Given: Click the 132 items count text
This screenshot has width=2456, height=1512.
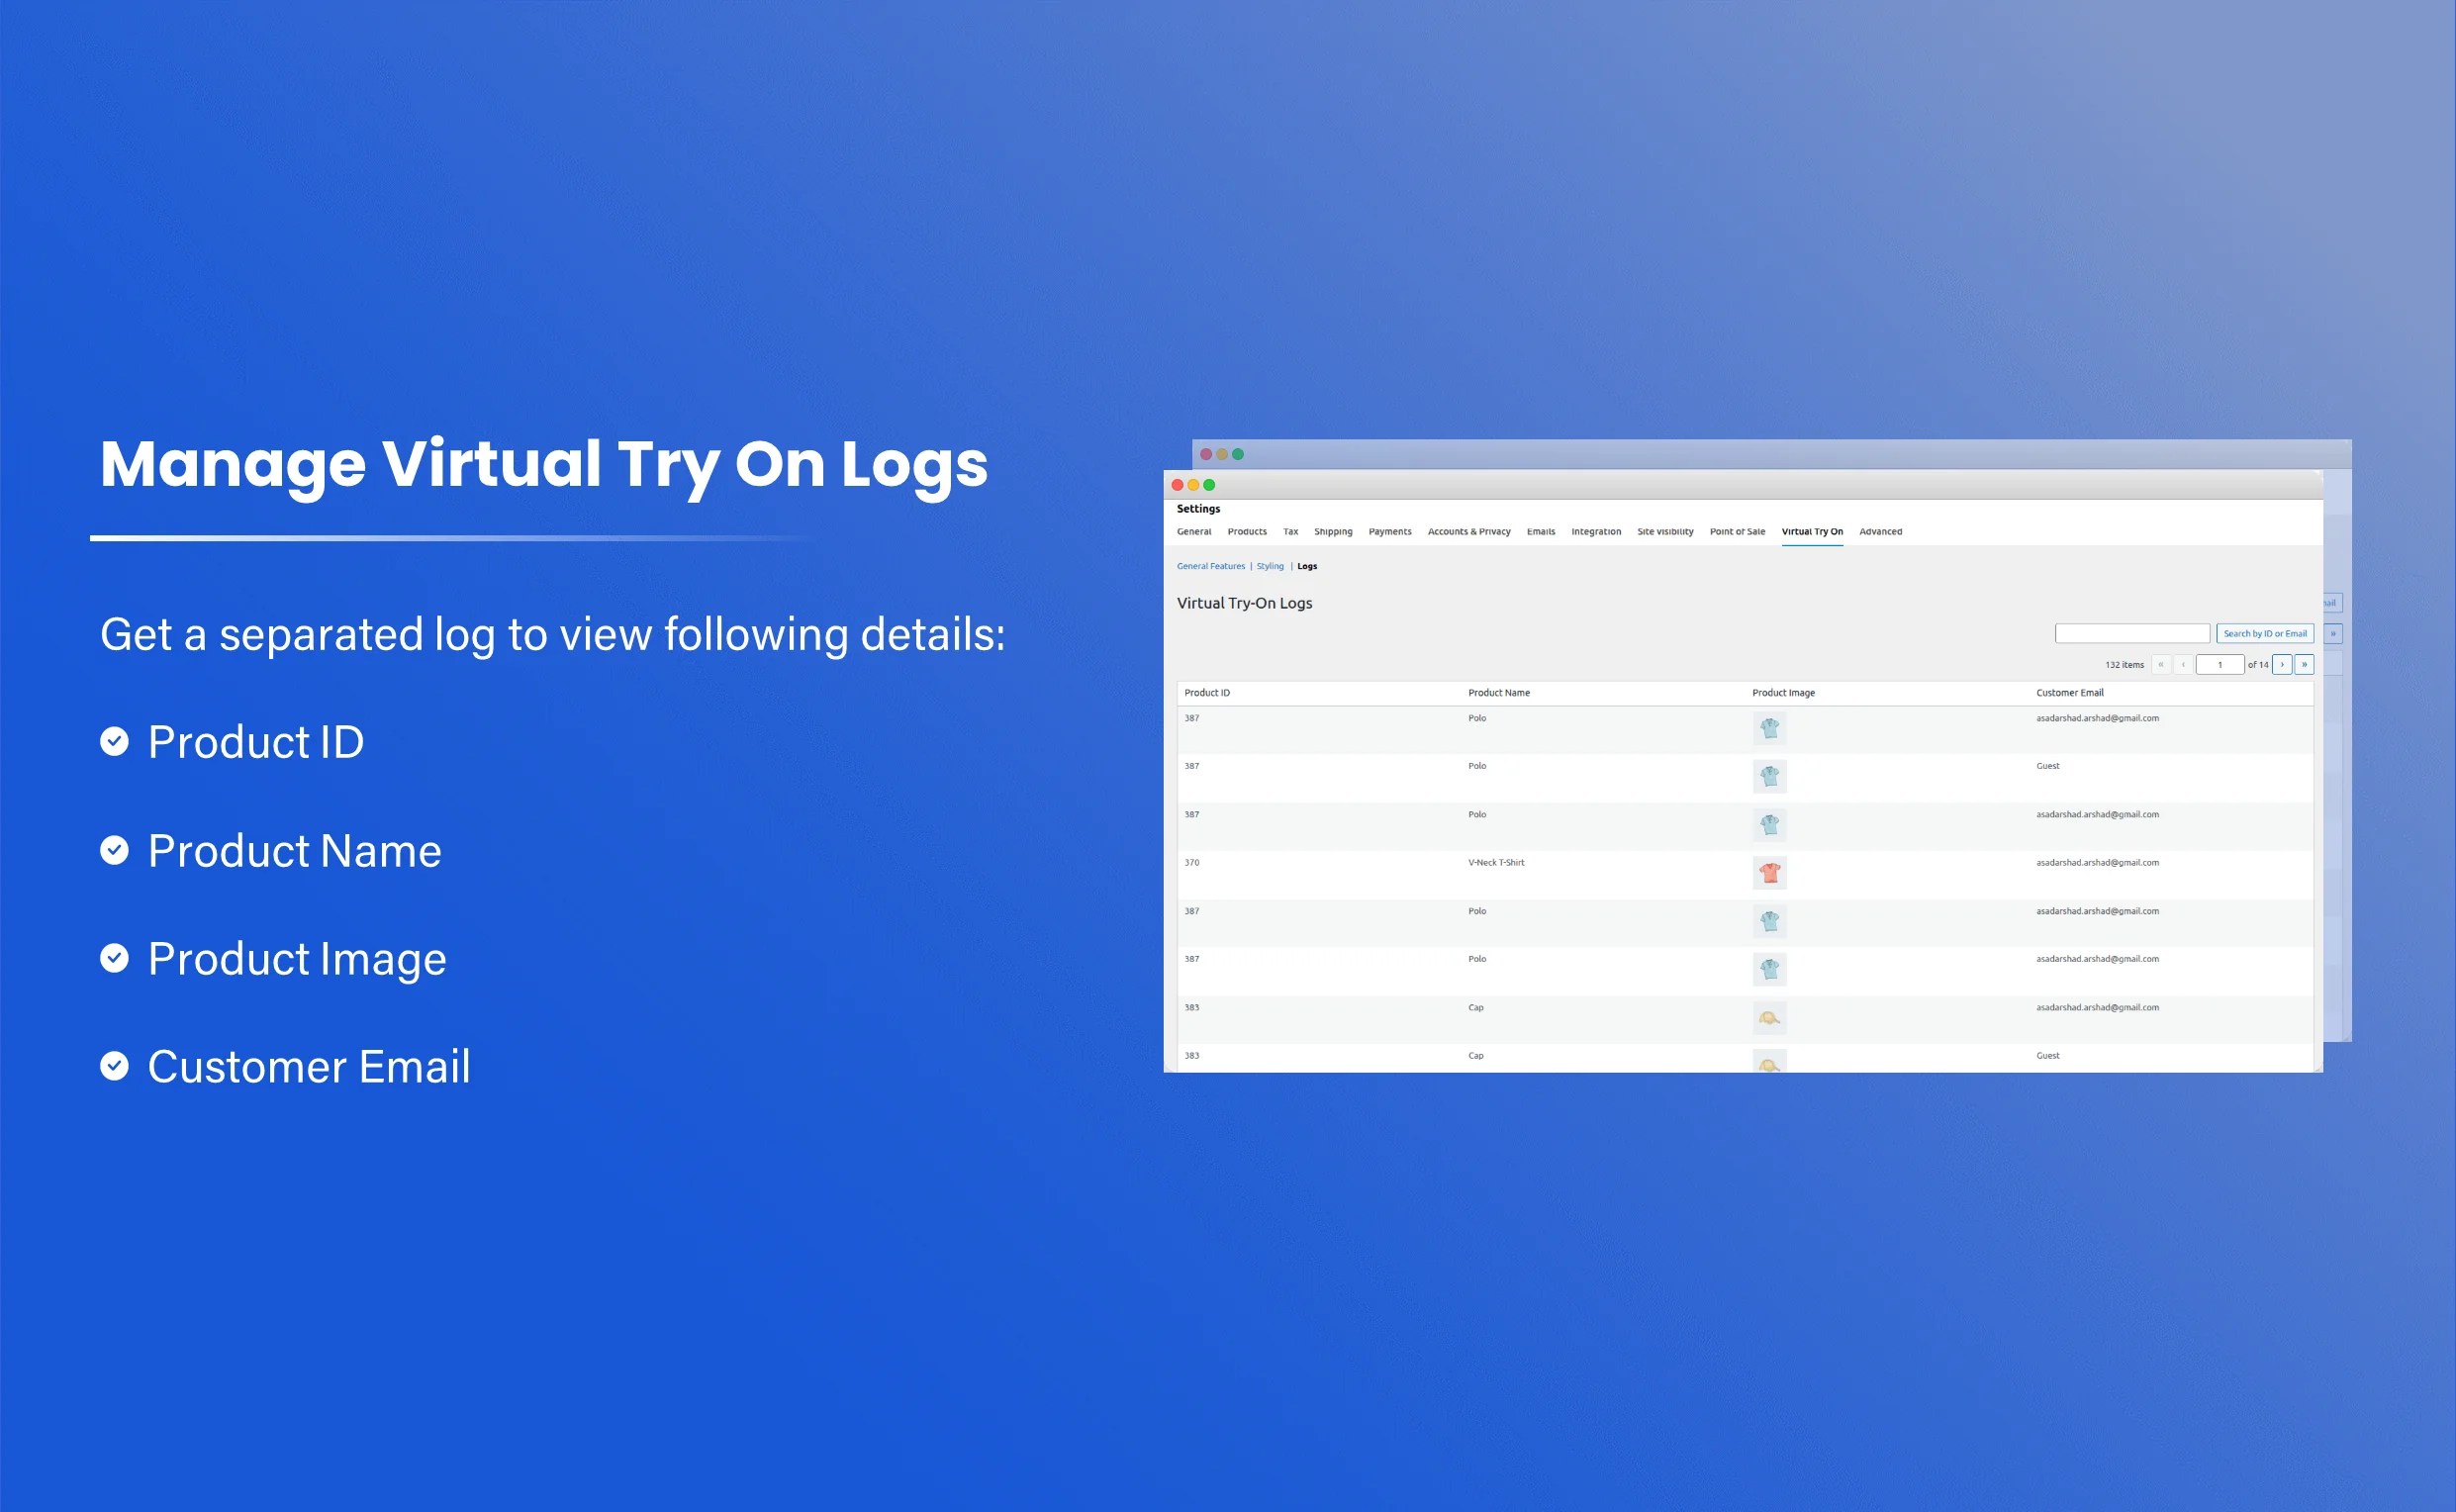Looking at the screenshot, I should click(x=2124, y=664).
